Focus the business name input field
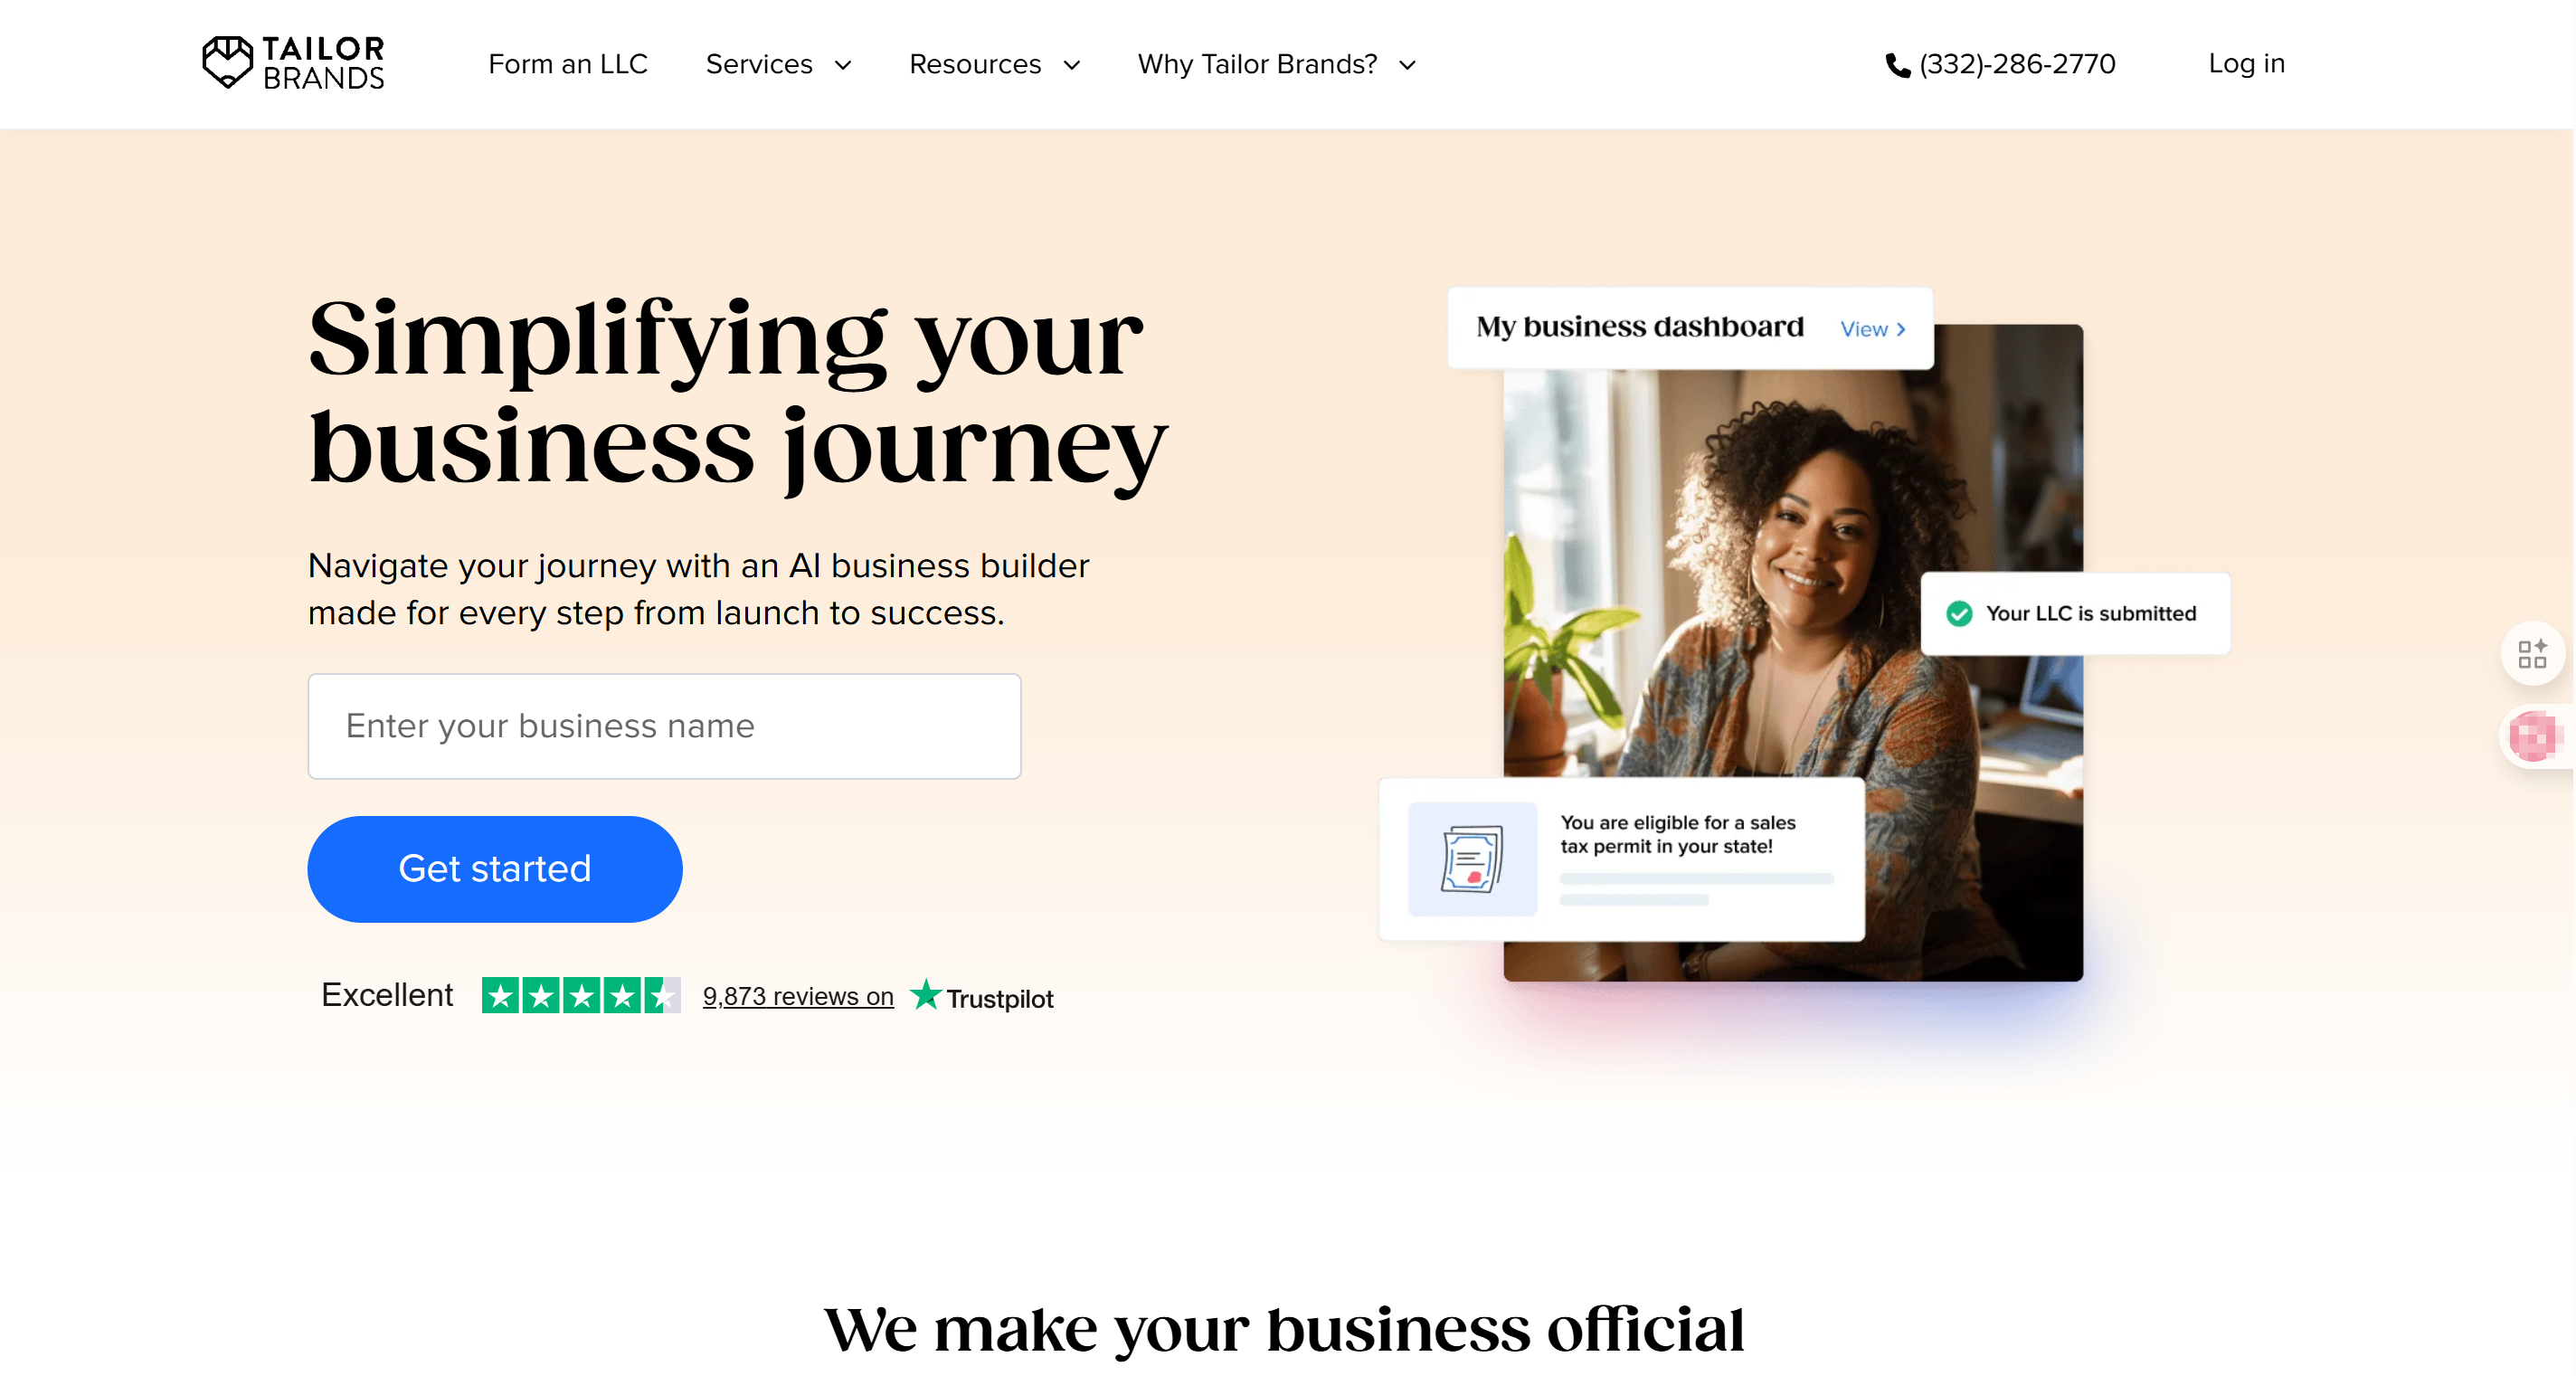This screenshot has height=1376, width=2576. pyautogui.click(x=664, y=726)
